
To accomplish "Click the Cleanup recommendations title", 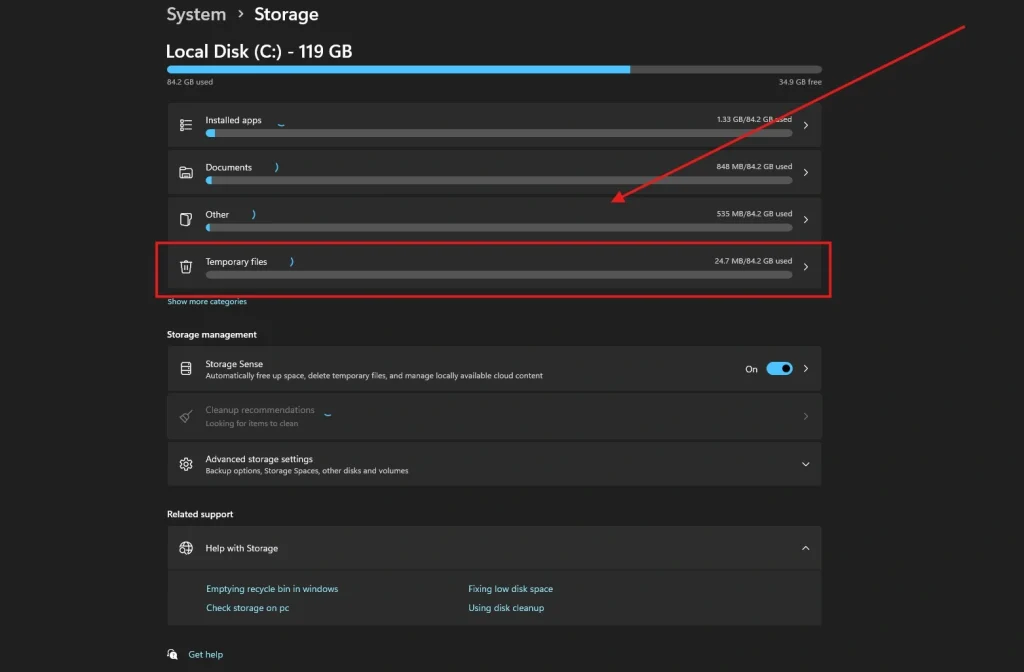I will pos(260,410).
